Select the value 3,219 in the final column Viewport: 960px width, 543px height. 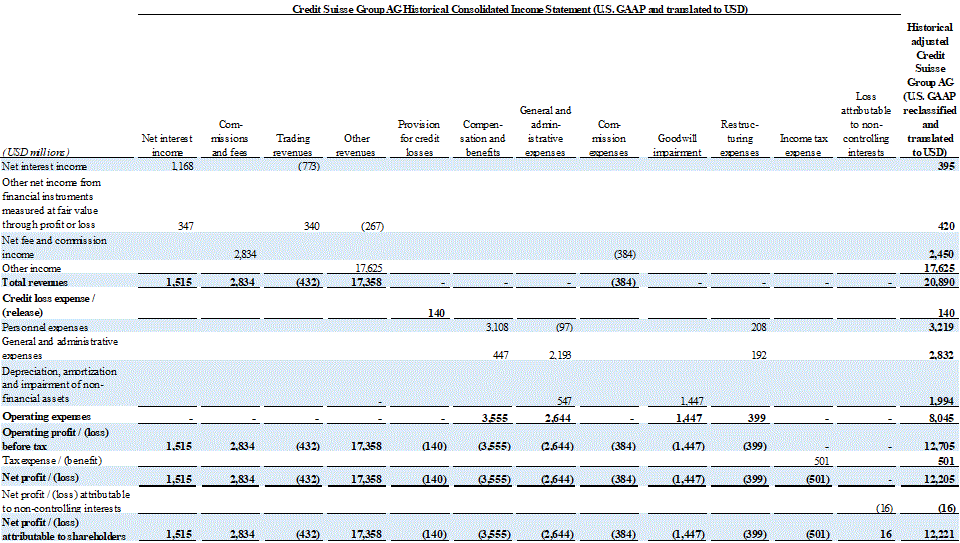[x=942, y=327]
